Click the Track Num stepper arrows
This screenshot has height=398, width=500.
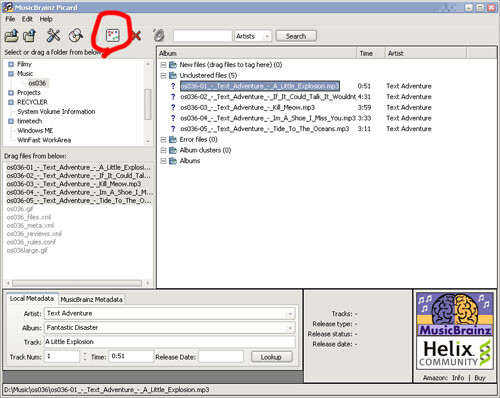point(85,357)
